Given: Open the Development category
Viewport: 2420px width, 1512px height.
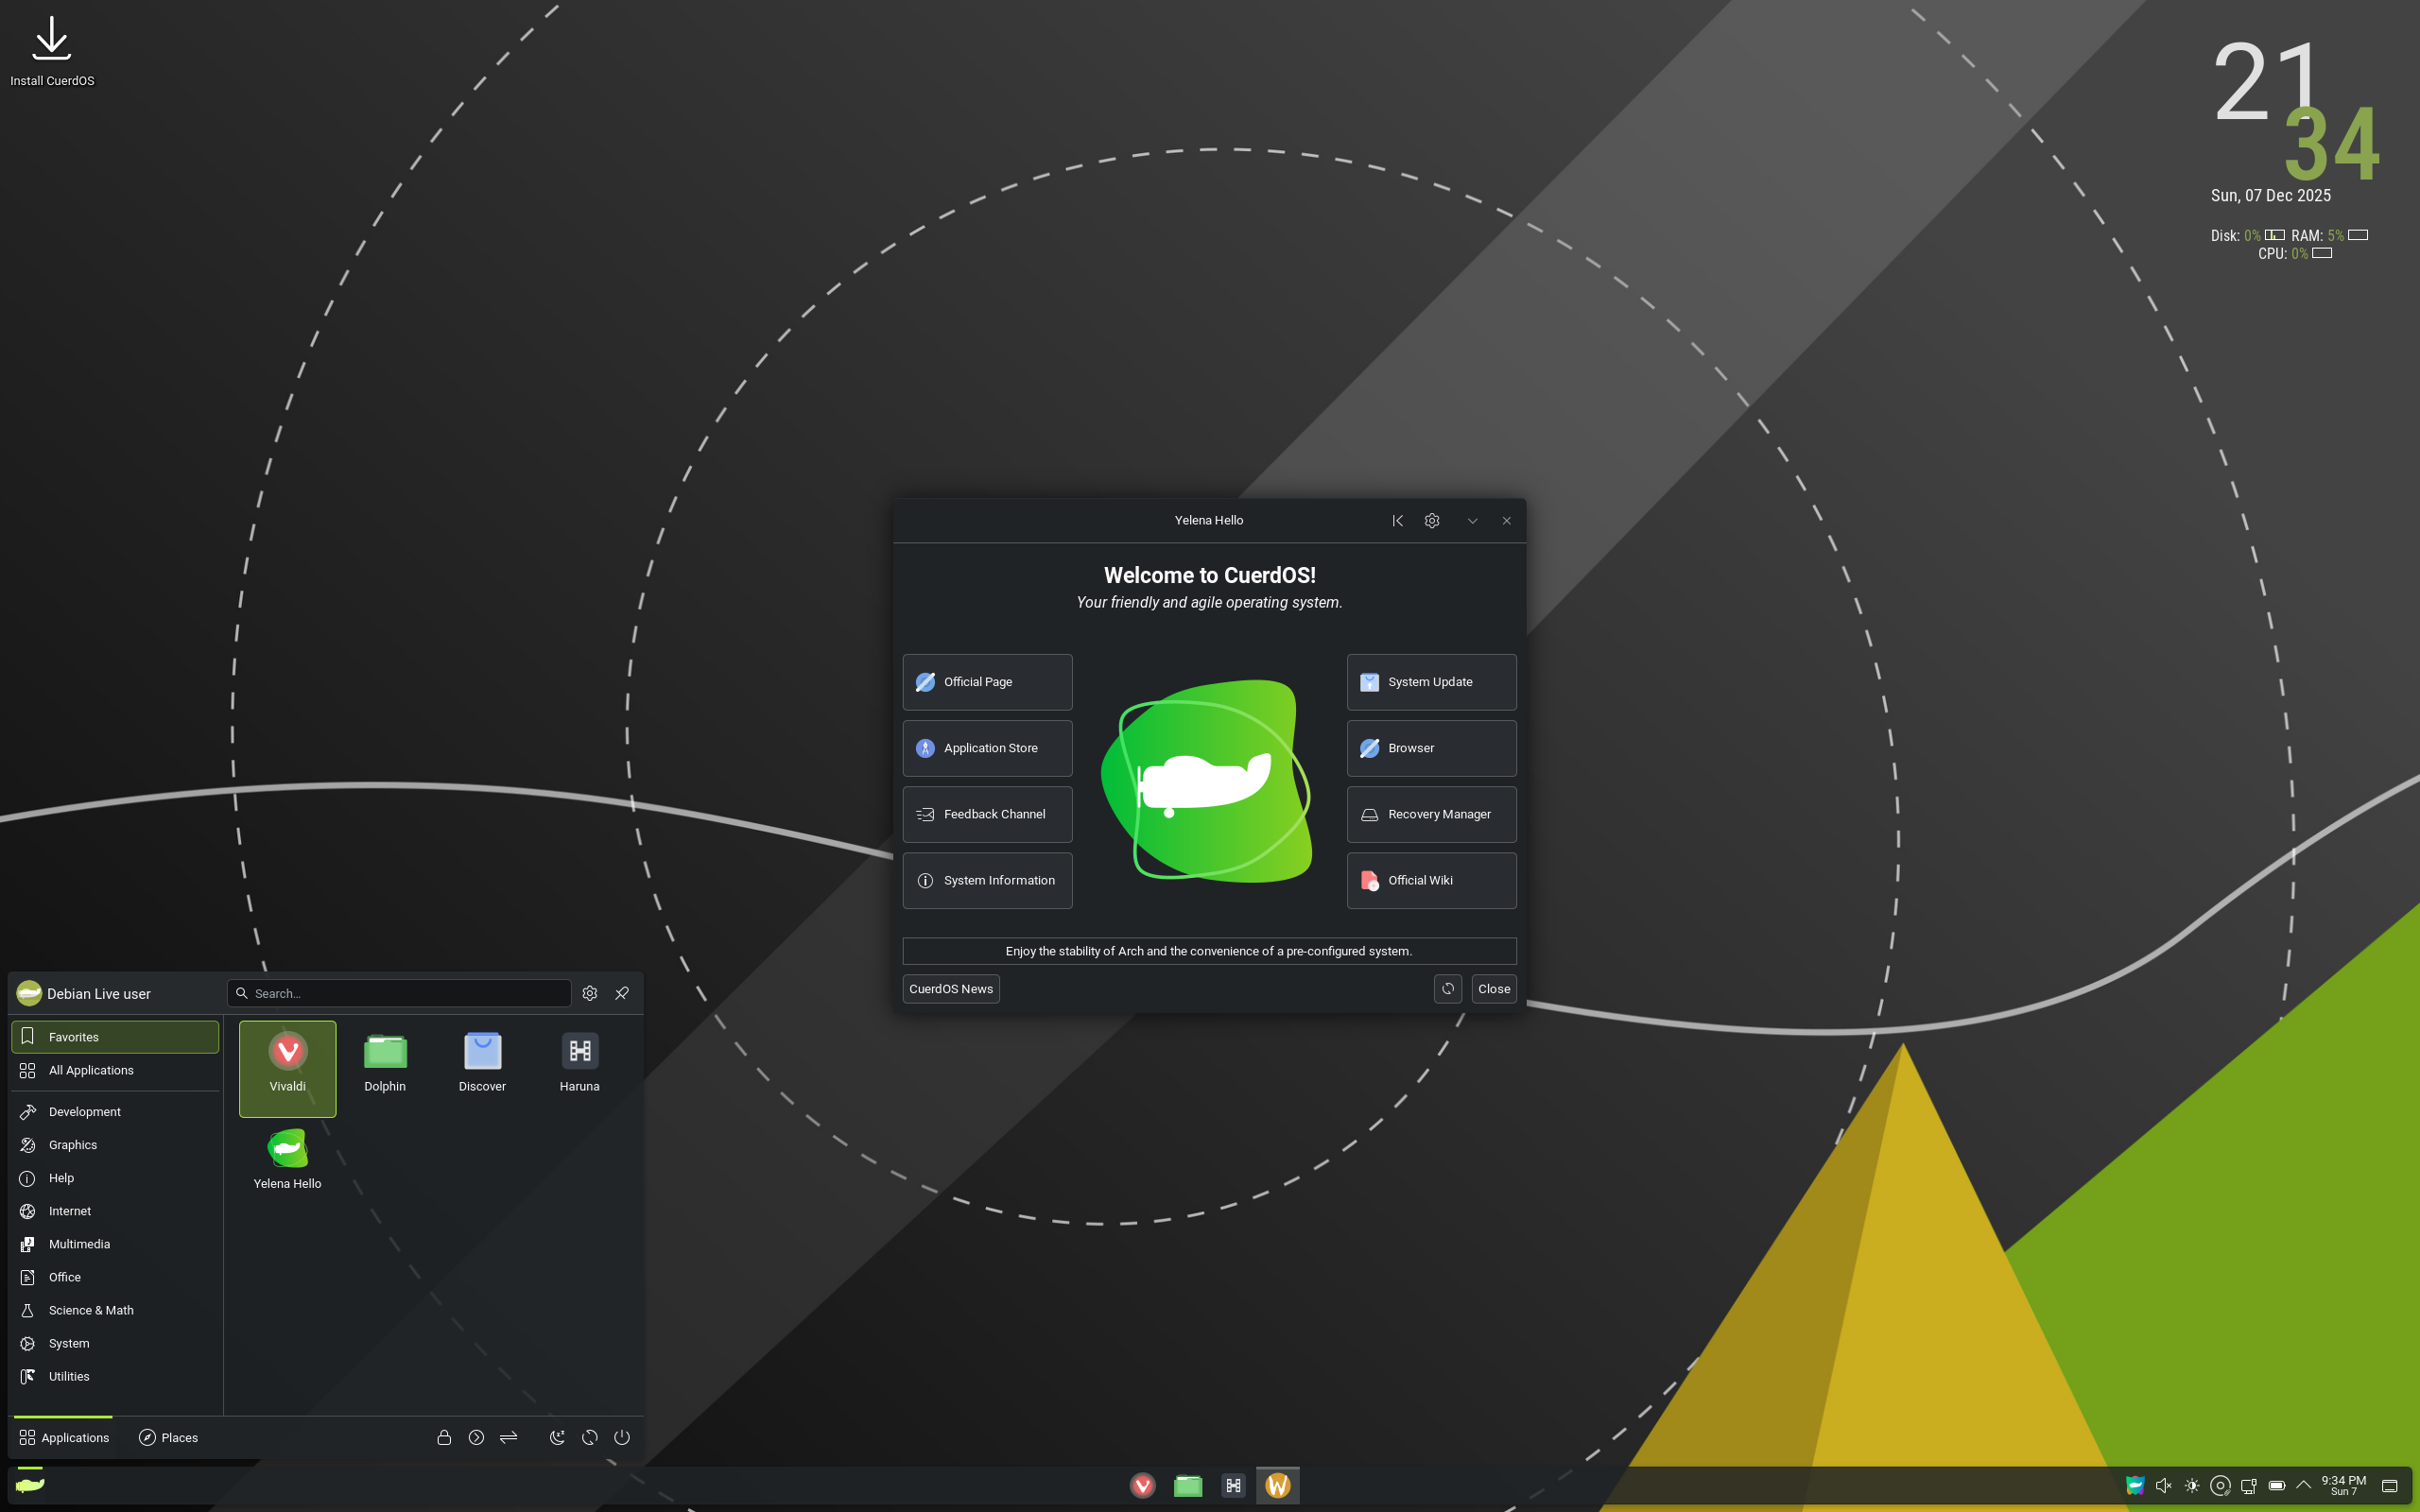Looking at the screenshot, I should 115,1111.
